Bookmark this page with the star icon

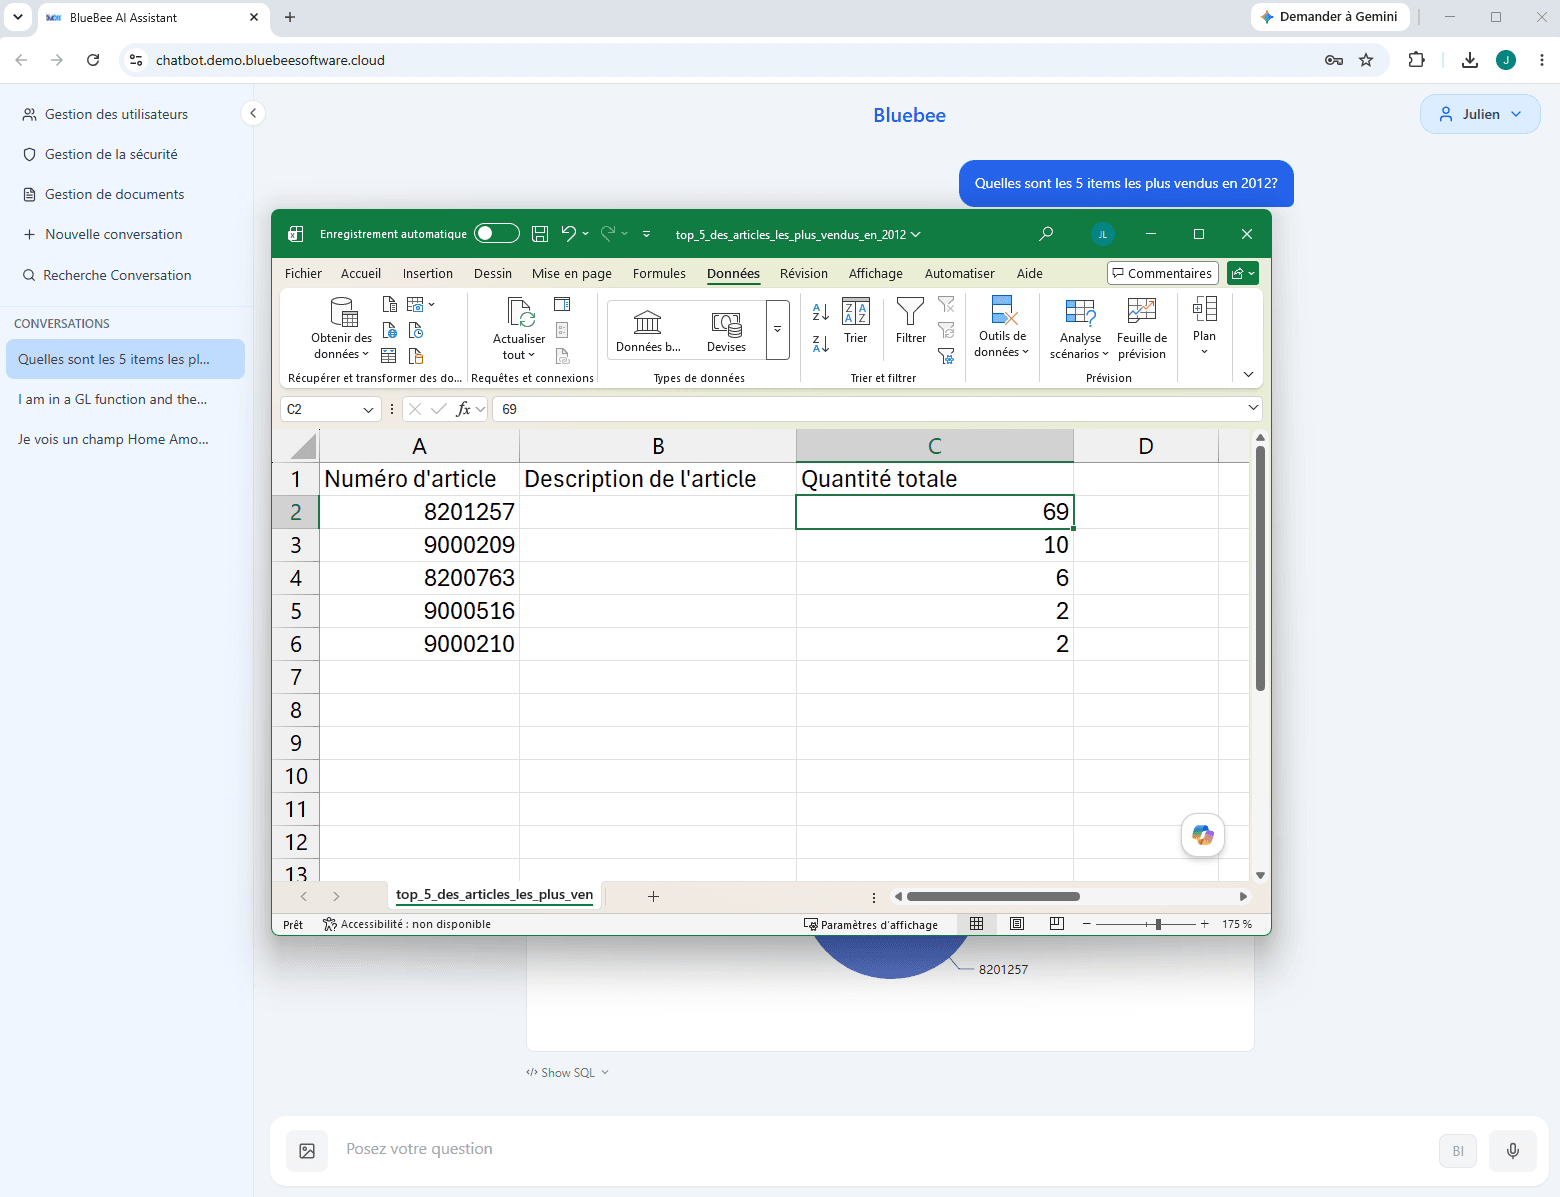(1366, 60)
